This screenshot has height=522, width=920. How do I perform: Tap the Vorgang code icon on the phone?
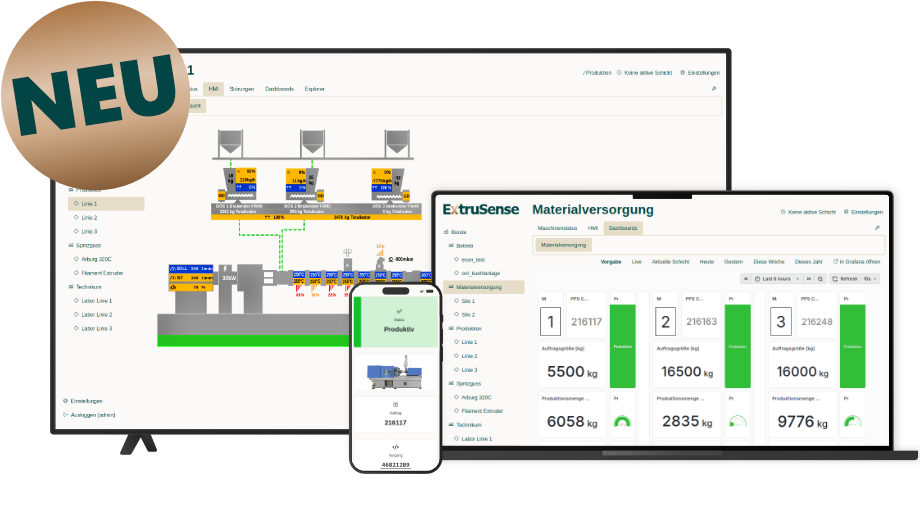tap(395, 447)
